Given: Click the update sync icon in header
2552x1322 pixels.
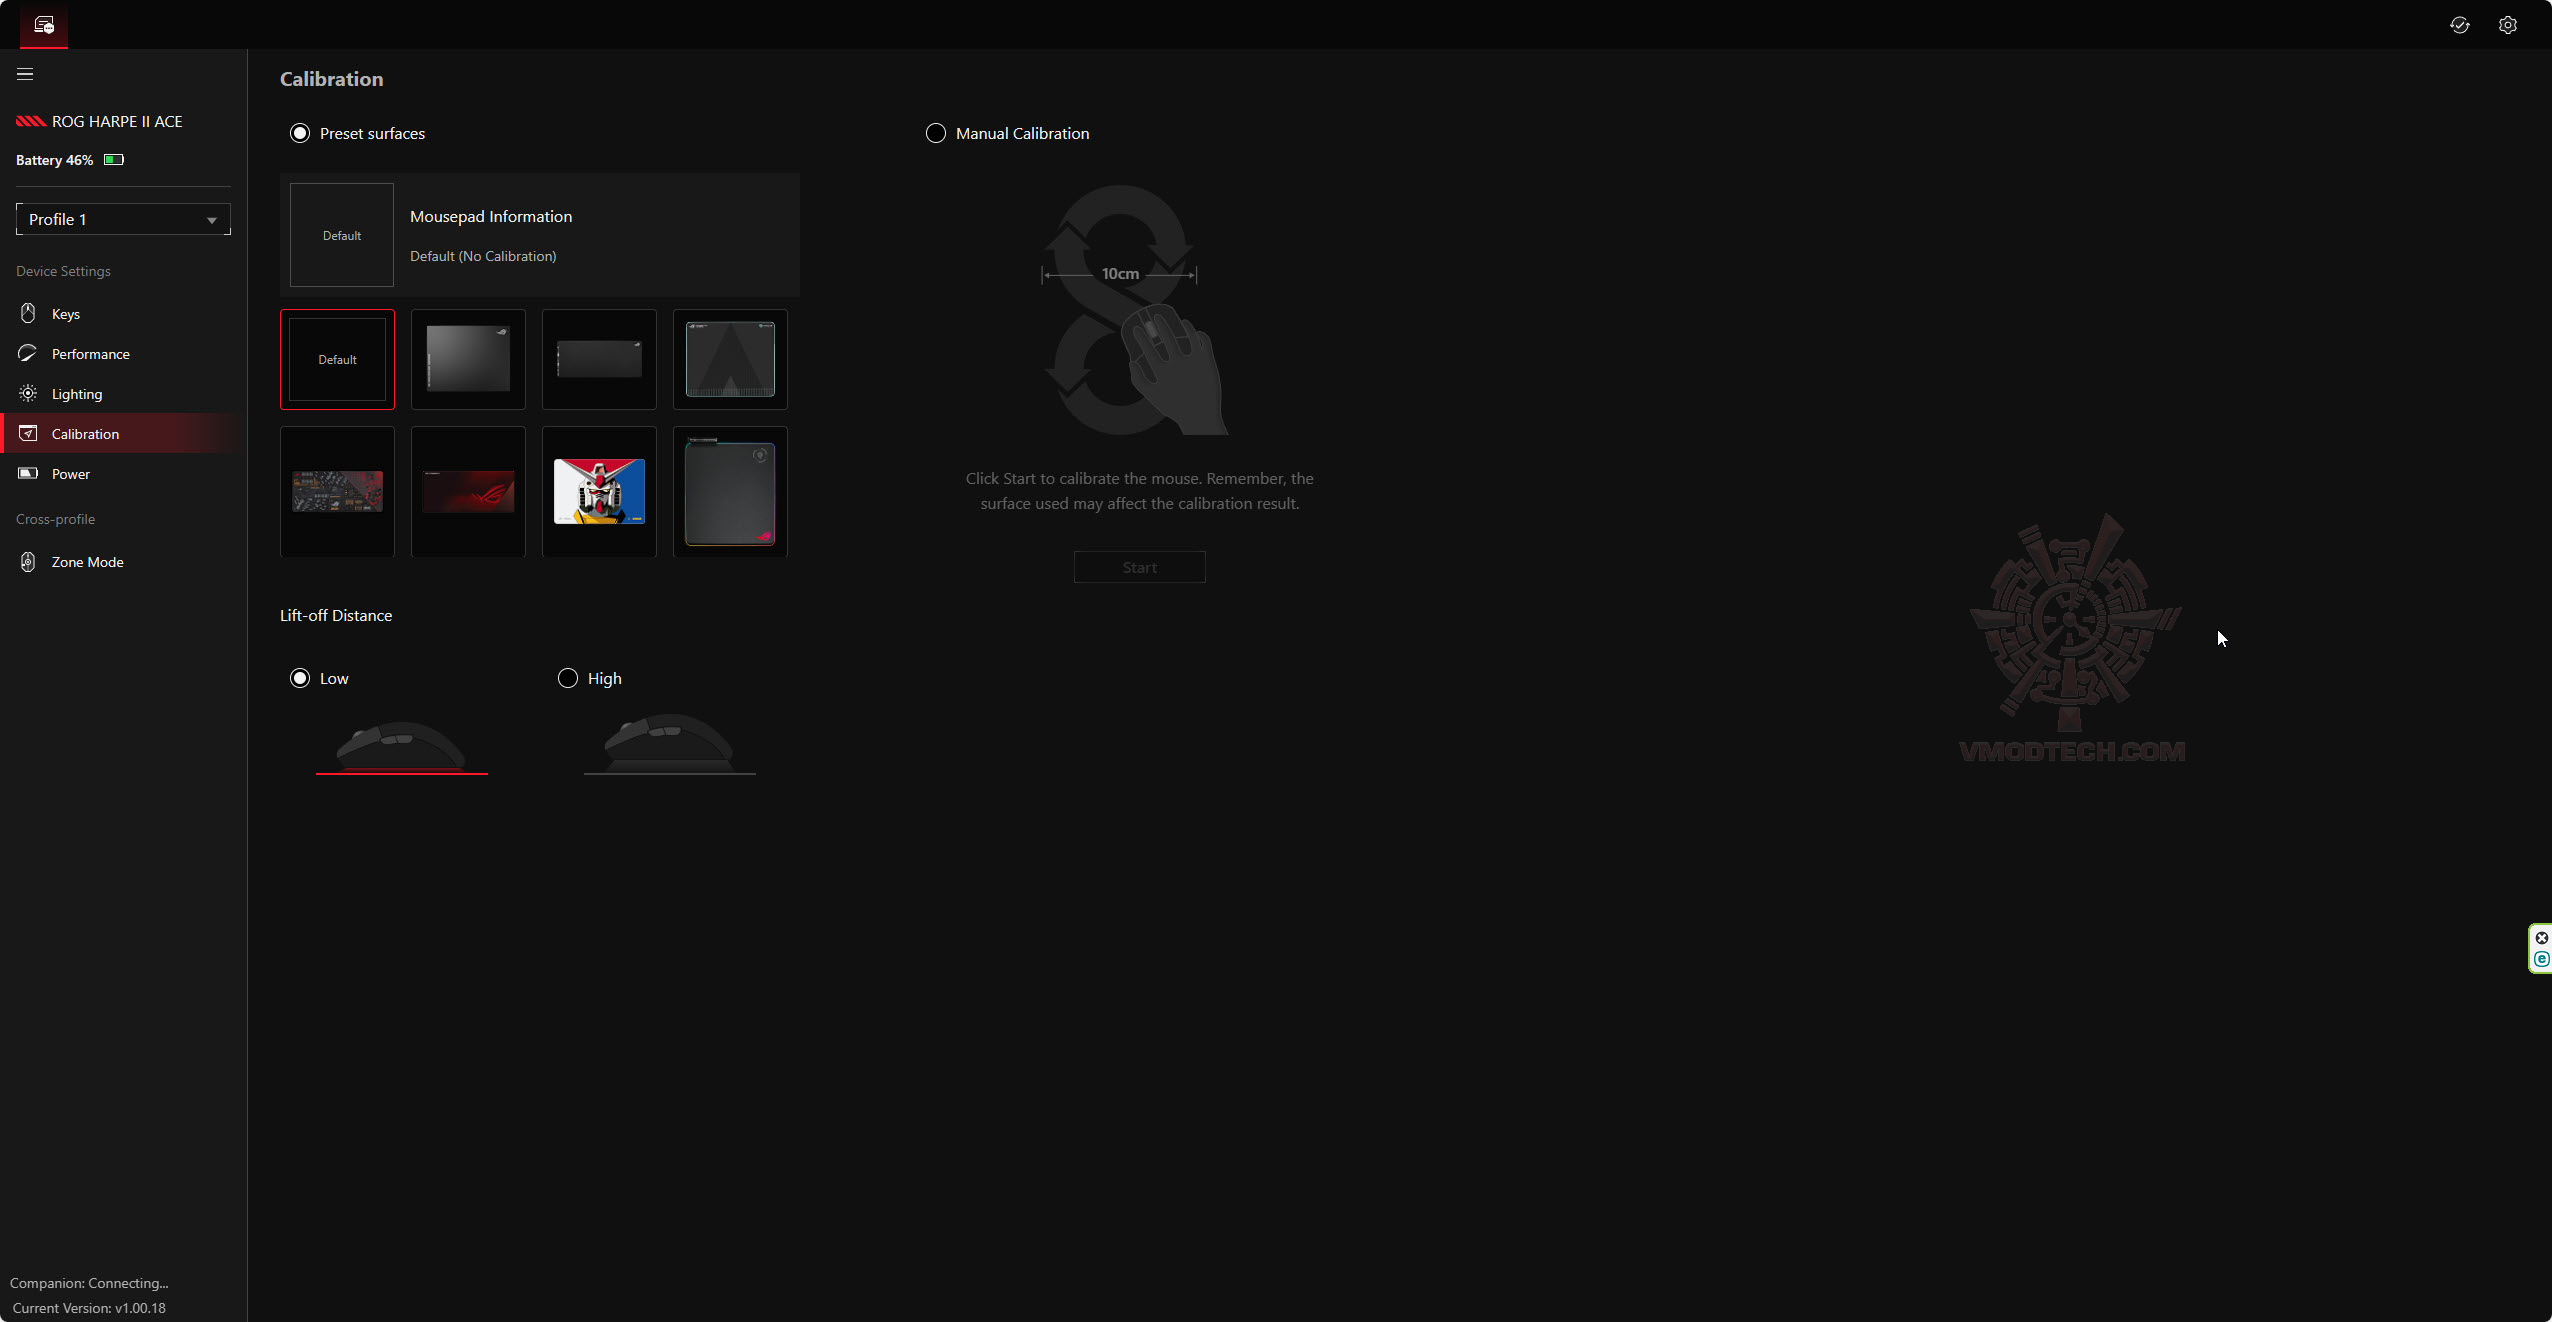Looking at the screenshot, I should 2459,25.
